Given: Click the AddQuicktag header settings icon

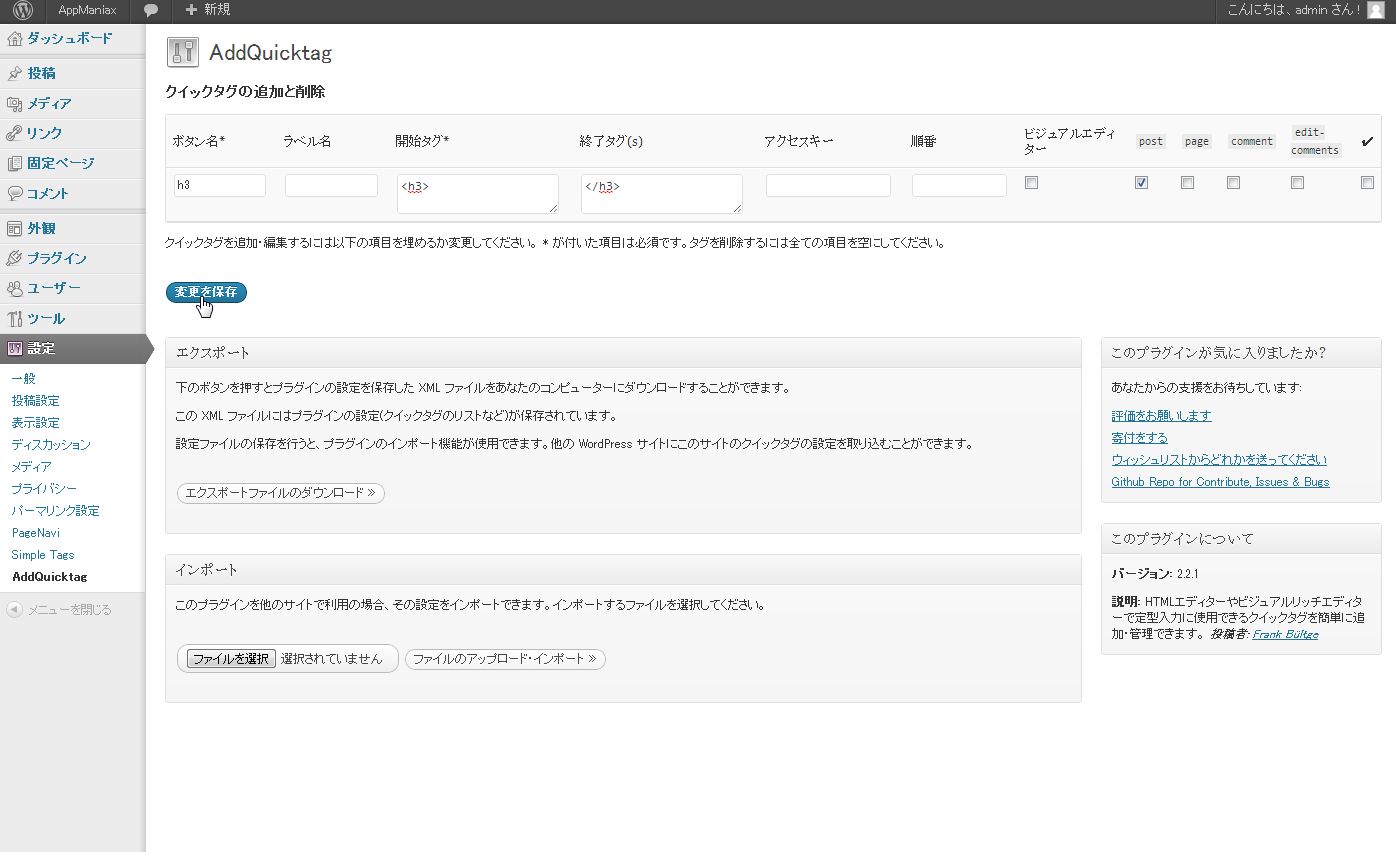Looking at the screenshot, I should (183, 52).
